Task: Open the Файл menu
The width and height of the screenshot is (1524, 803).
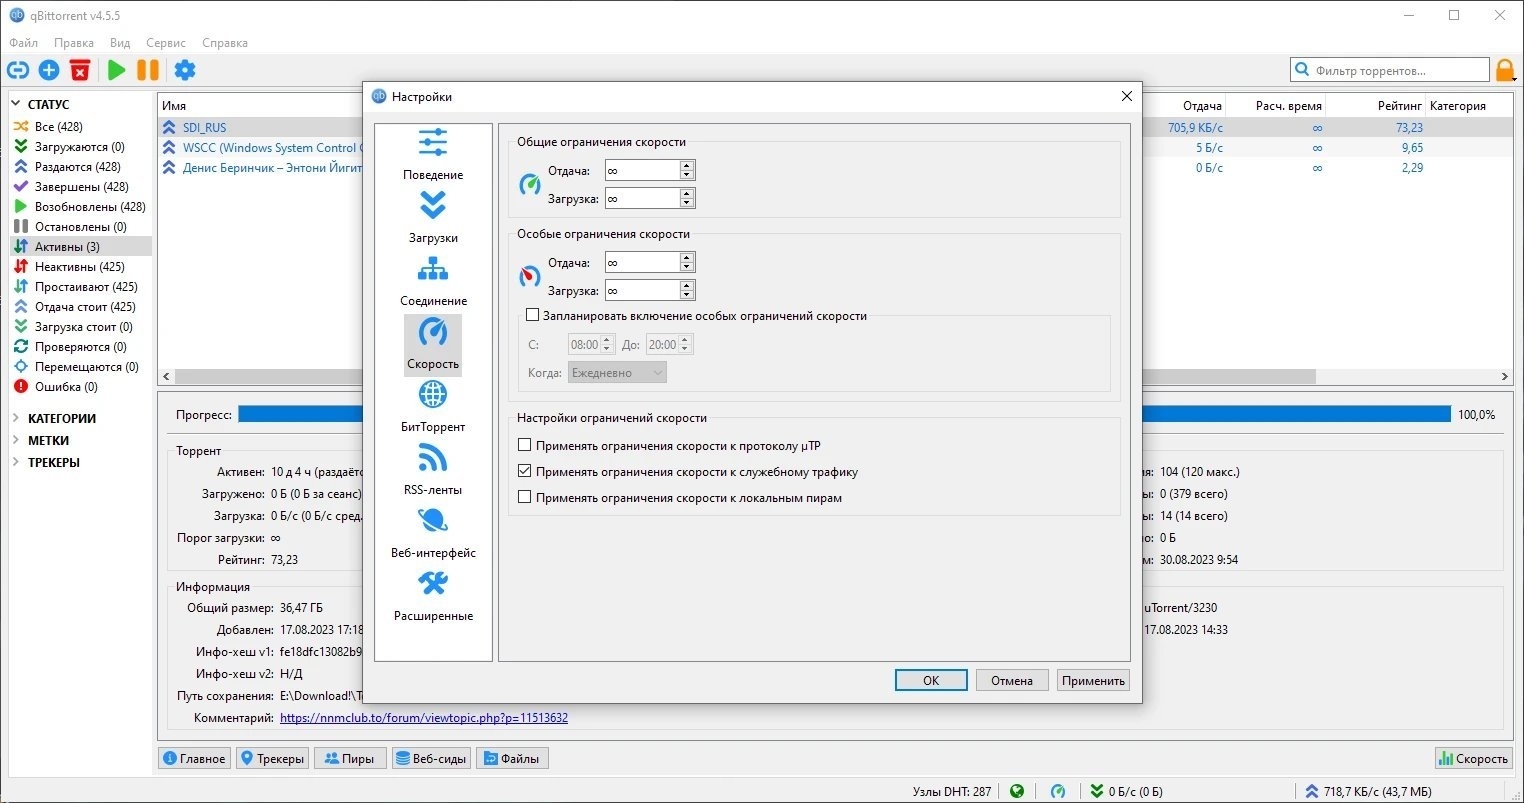Action: (23, 43)
